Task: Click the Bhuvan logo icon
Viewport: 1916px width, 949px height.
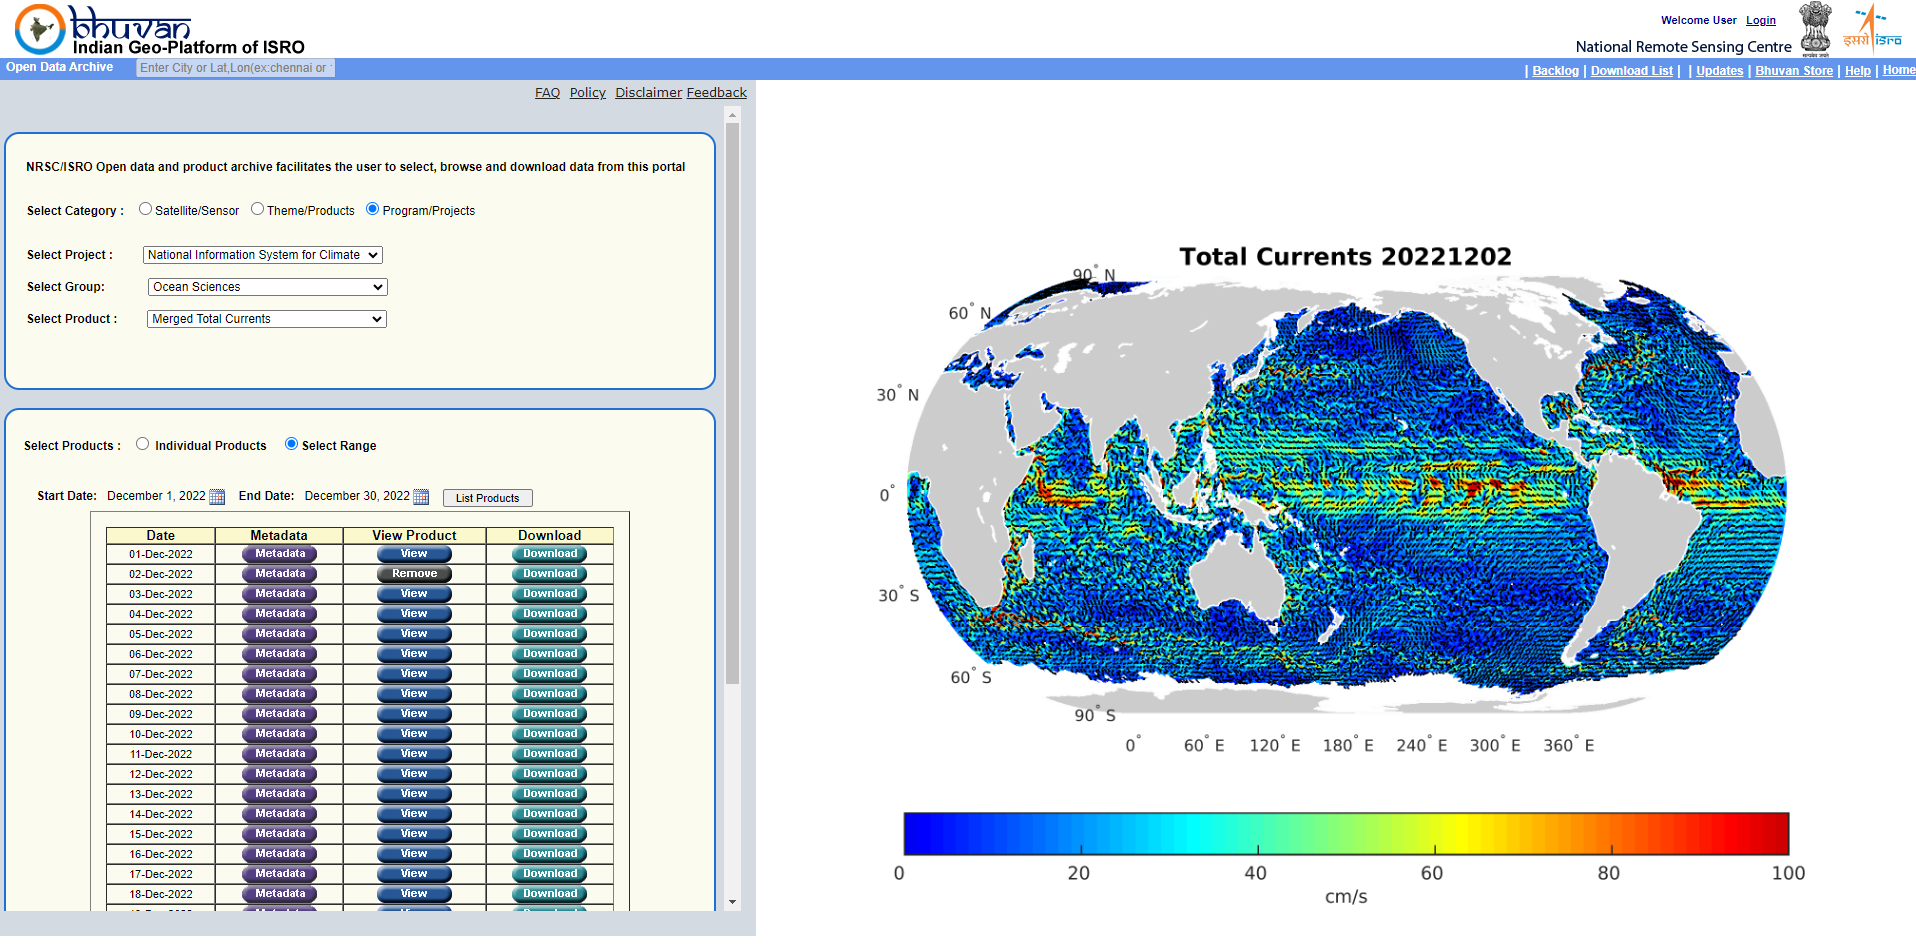Action: 40,29
